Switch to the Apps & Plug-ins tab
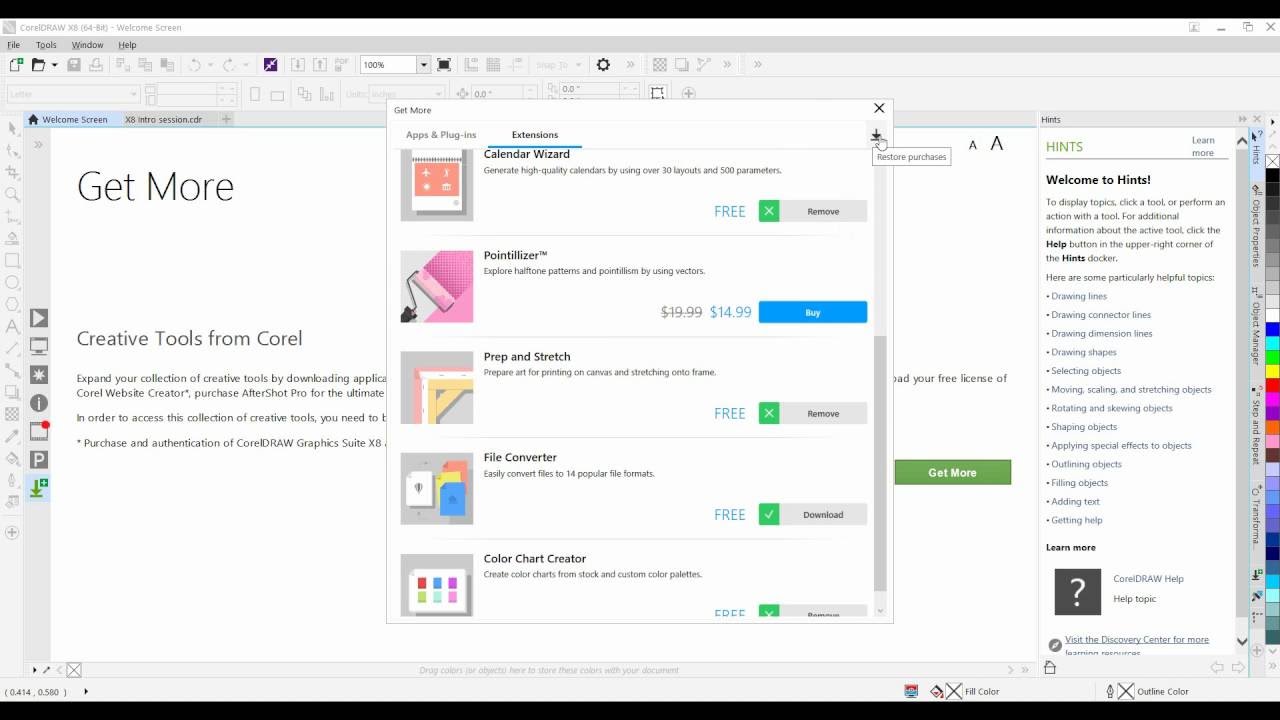 [x=441, y=135]
